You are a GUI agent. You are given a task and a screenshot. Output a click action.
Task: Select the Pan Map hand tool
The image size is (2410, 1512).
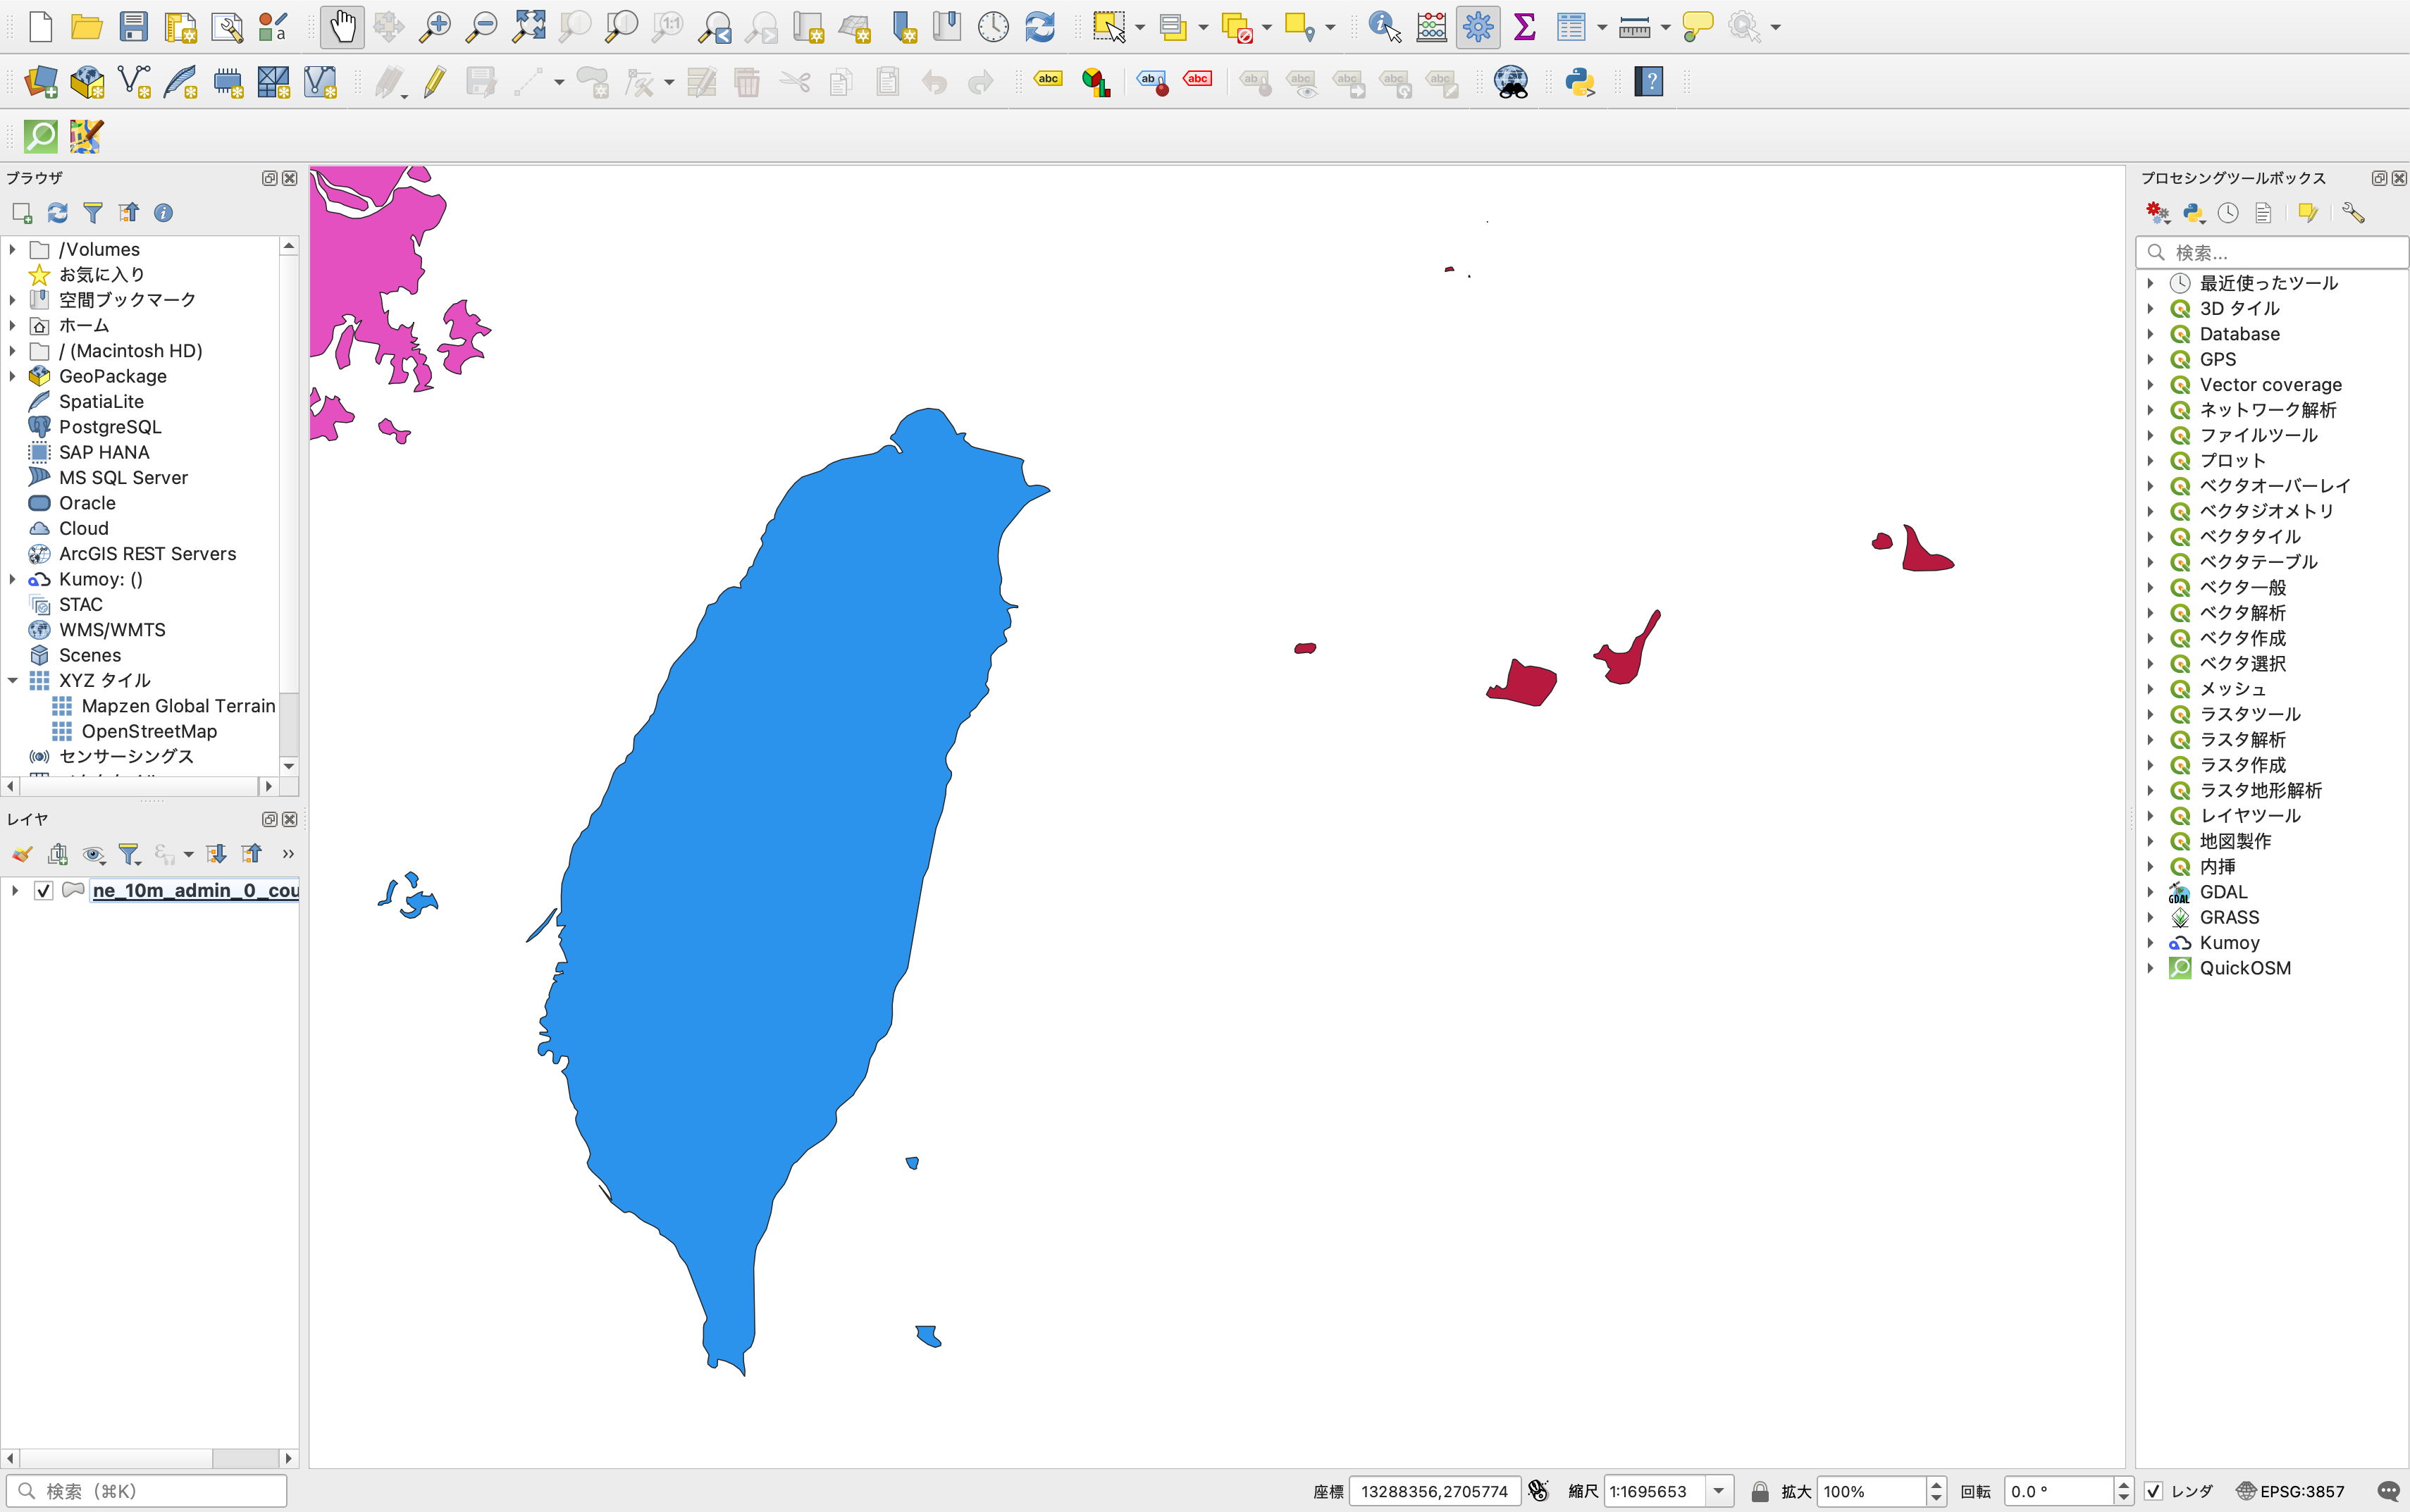click(x=342, y=27)
